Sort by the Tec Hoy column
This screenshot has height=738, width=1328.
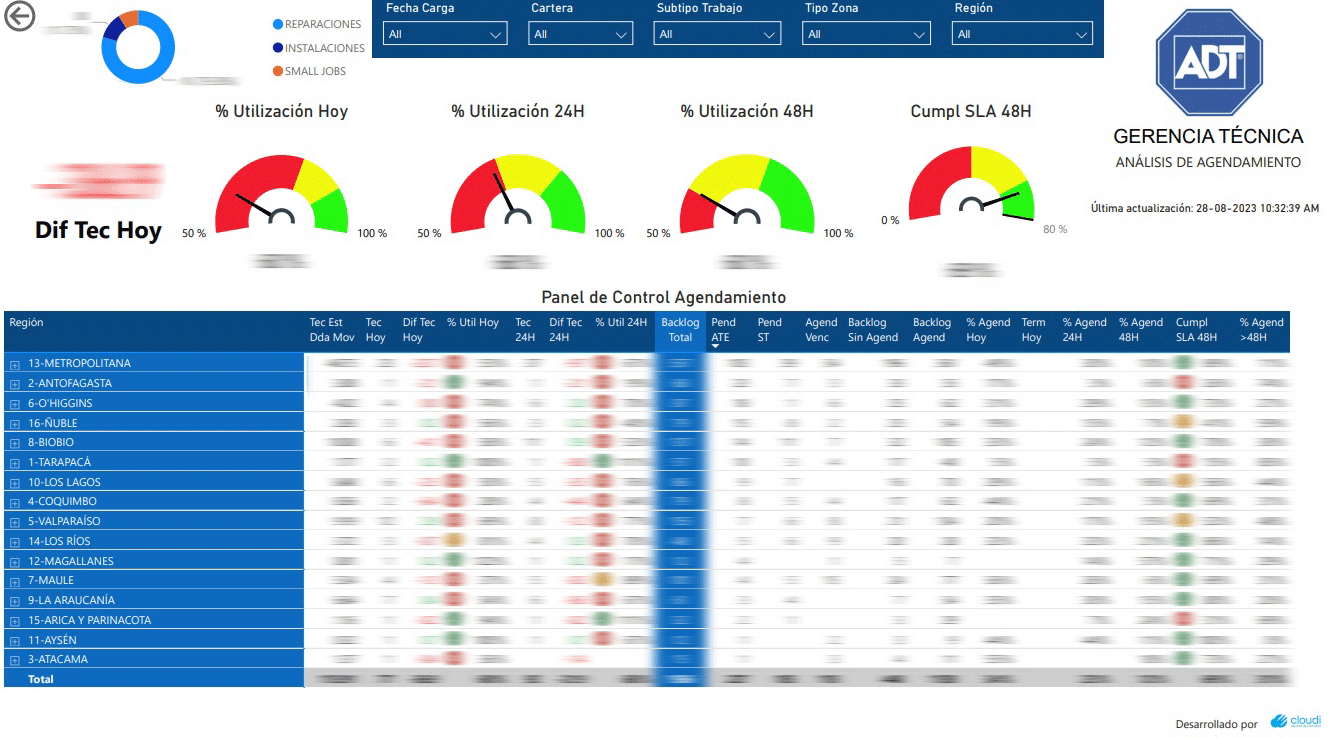[375, 330]
